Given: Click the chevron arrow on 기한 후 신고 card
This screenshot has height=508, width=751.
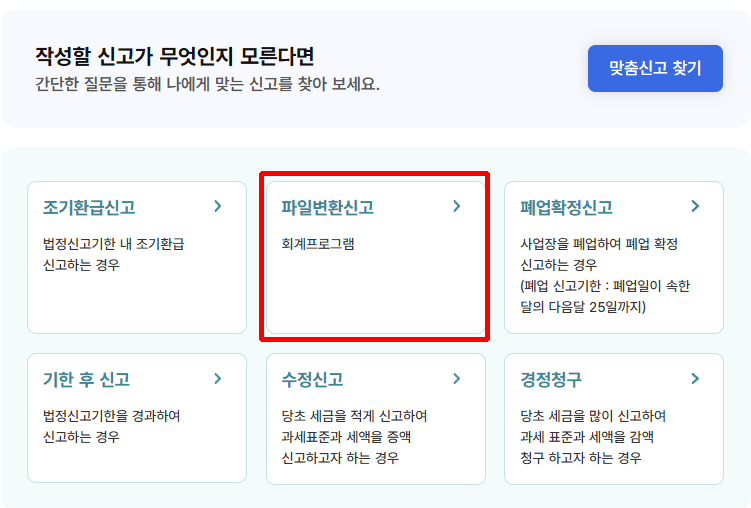Looking at the screenshot, I should point(218,379).
